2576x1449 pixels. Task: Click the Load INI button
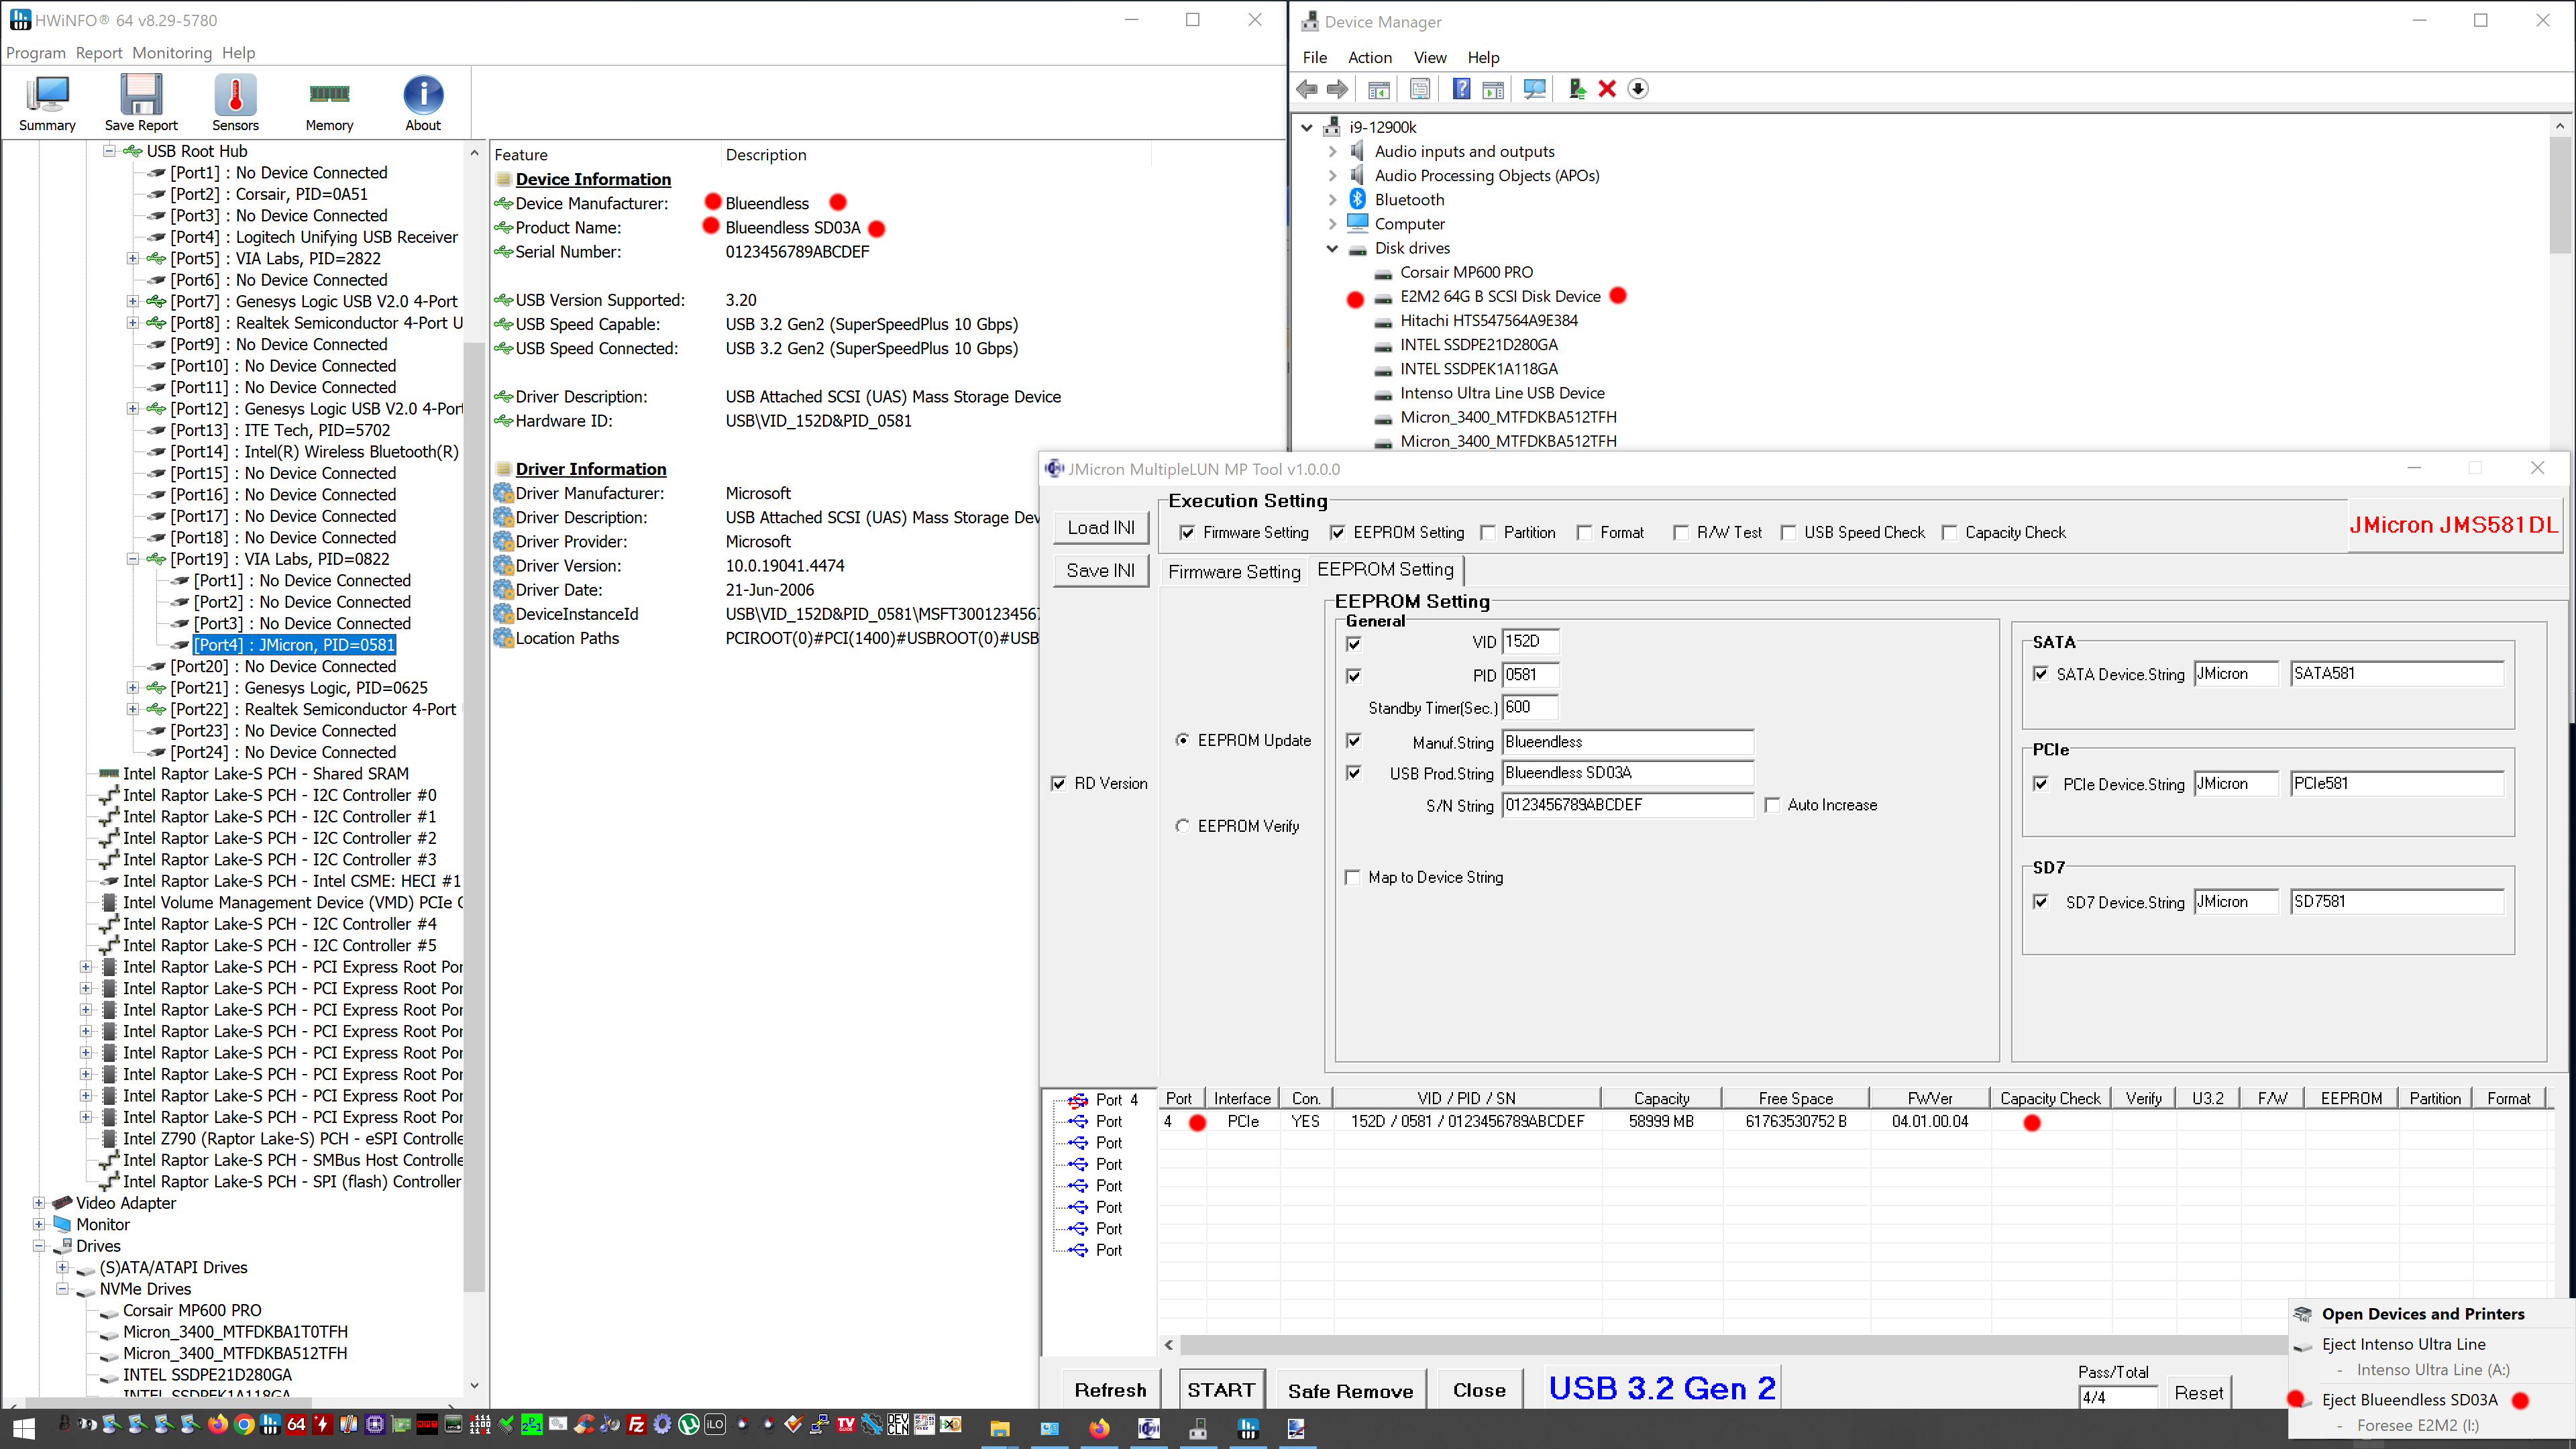coord(1101,528)
